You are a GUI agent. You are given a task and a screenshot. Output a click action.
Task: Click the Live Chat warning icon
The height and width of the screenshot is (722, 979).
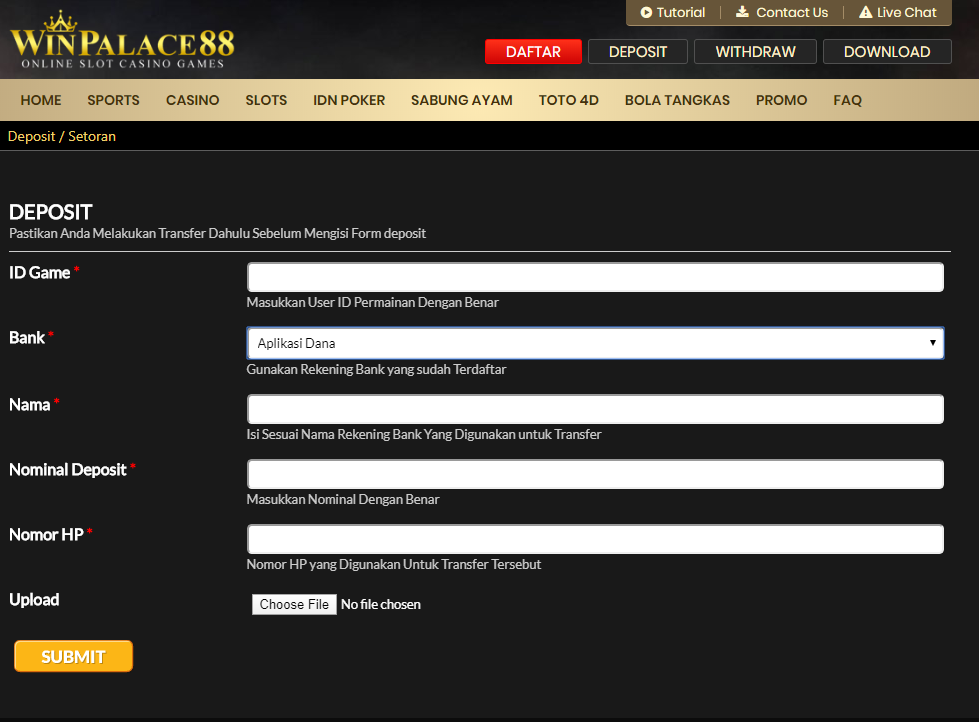[x=865, y=12]
